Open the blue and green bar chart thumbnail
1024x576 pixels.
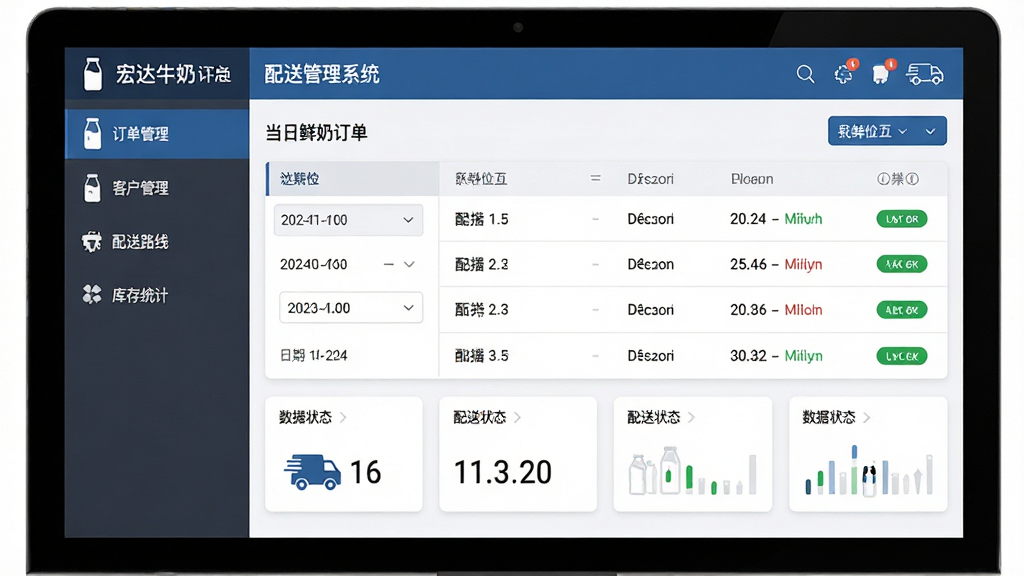click(869, 470)
